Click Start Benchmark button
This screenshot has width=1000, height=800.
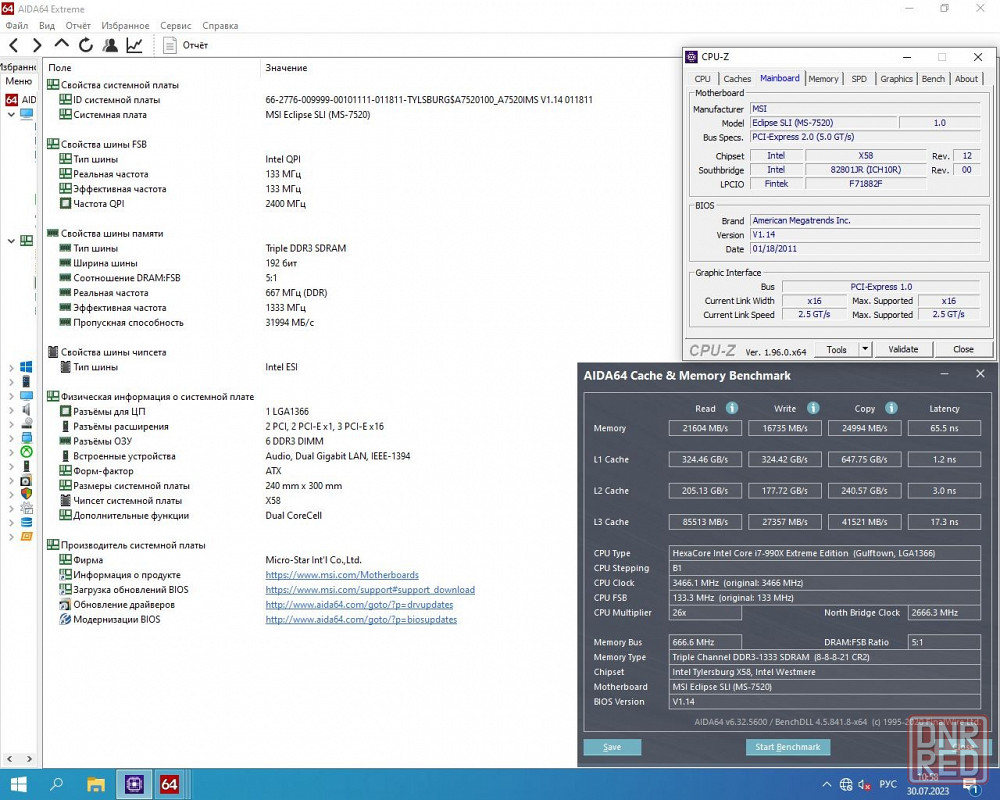coord(788,747)
